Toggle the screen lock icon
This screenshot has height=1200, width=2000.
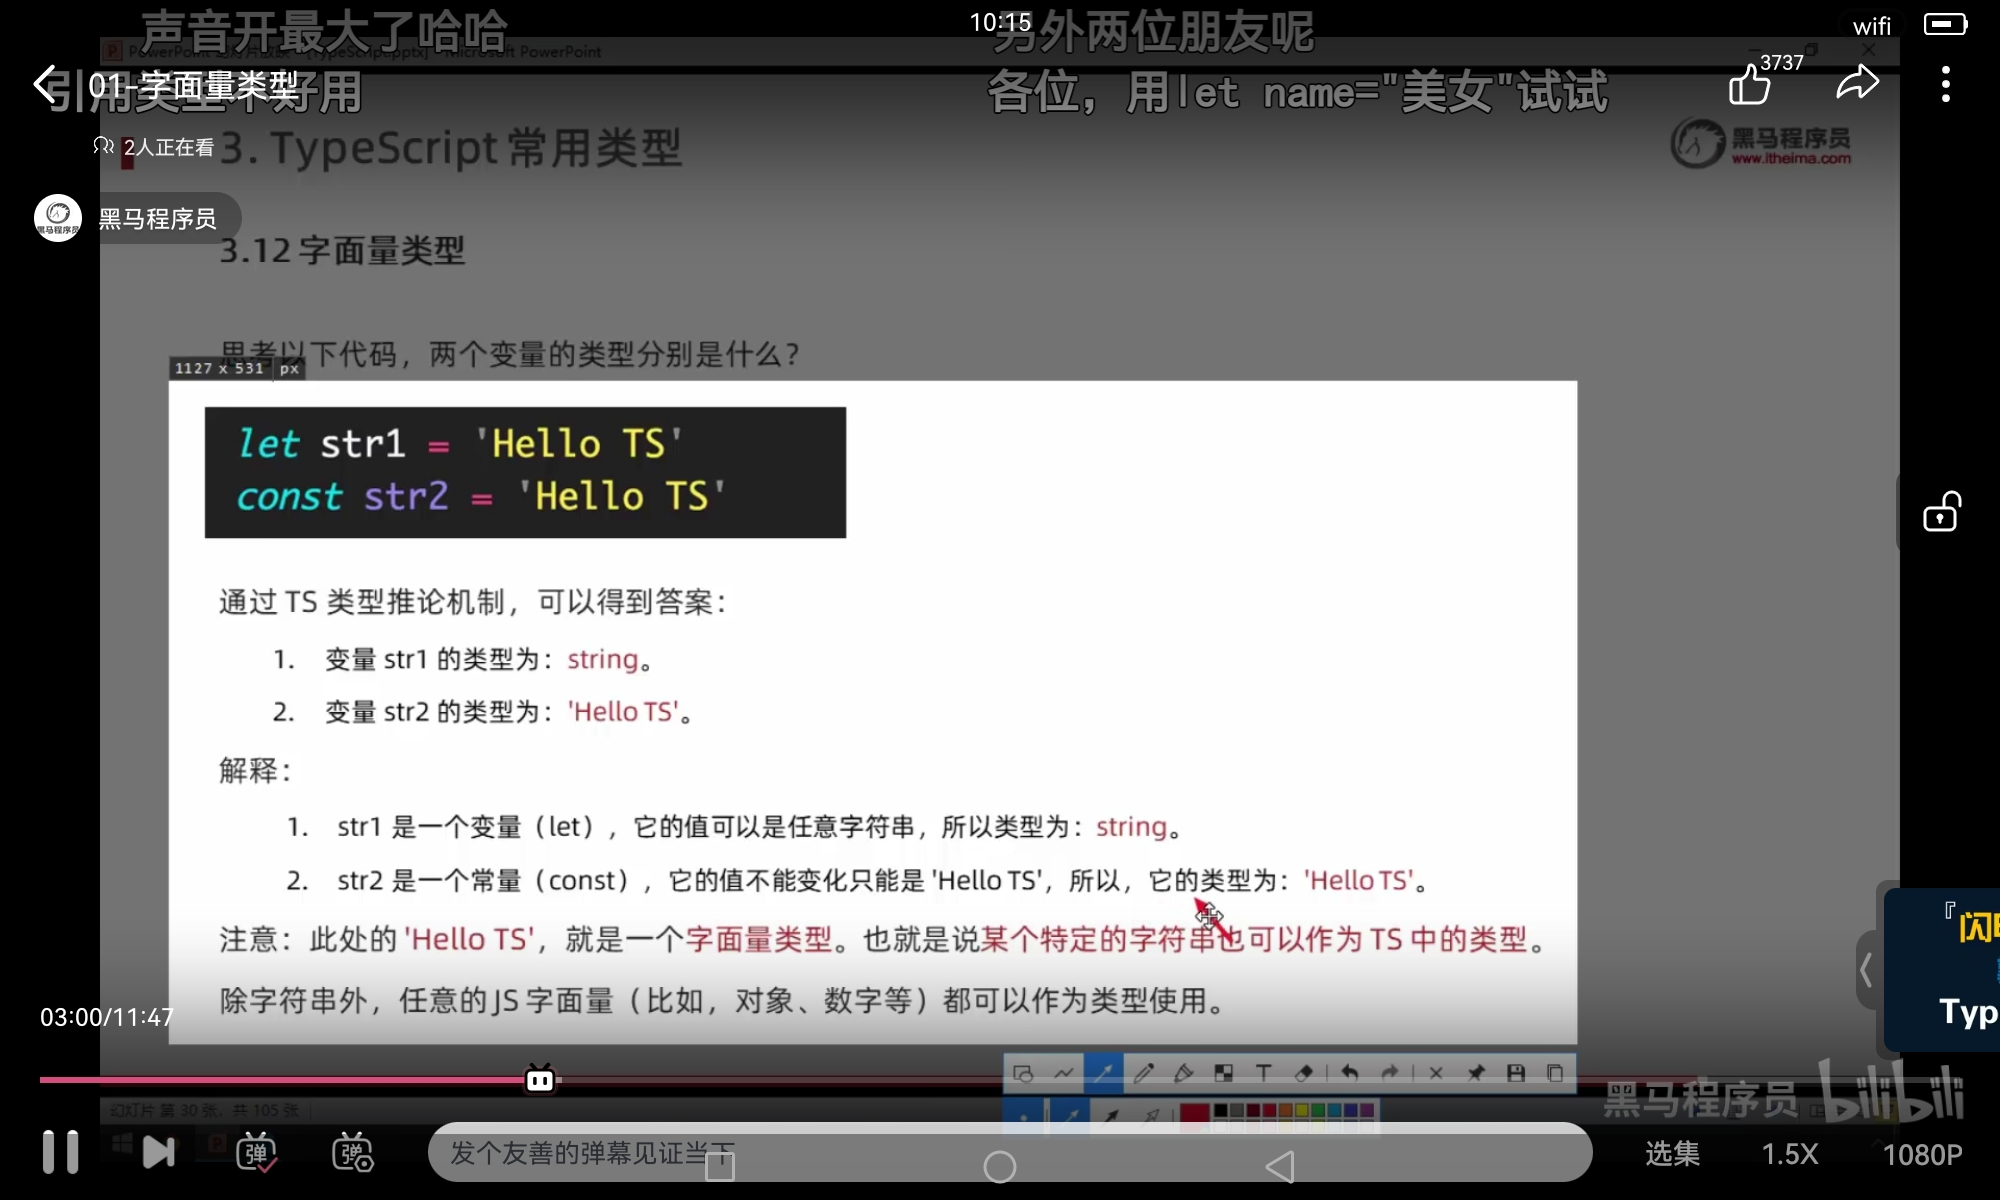click(1941, 512)
